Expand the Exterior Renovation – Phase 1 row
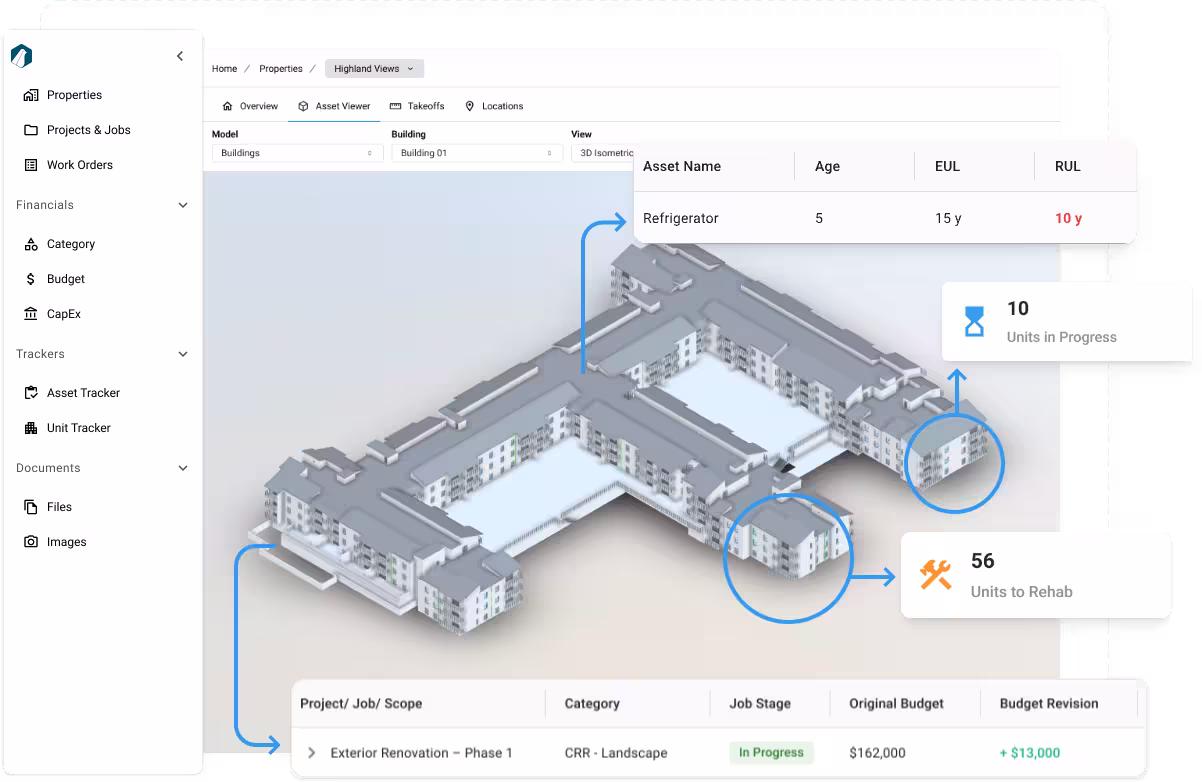This screenshot has height=782, width=1202. (311, 753)
